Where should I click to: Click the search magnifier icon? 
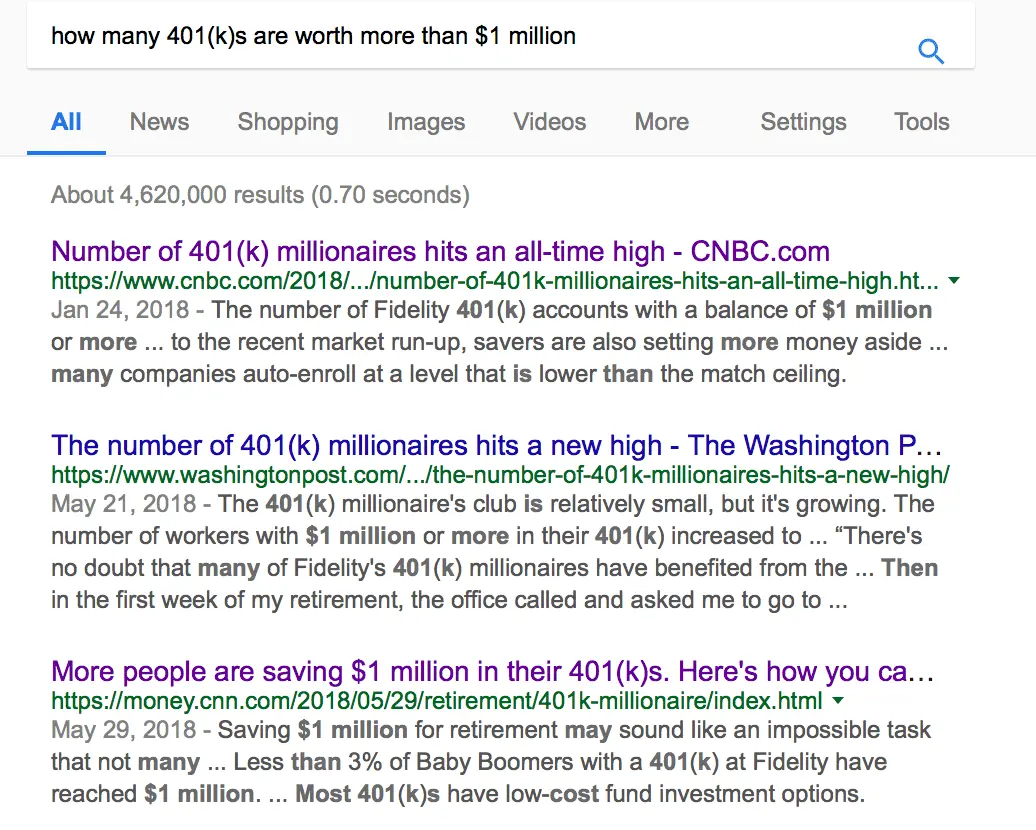coord(931,50)
